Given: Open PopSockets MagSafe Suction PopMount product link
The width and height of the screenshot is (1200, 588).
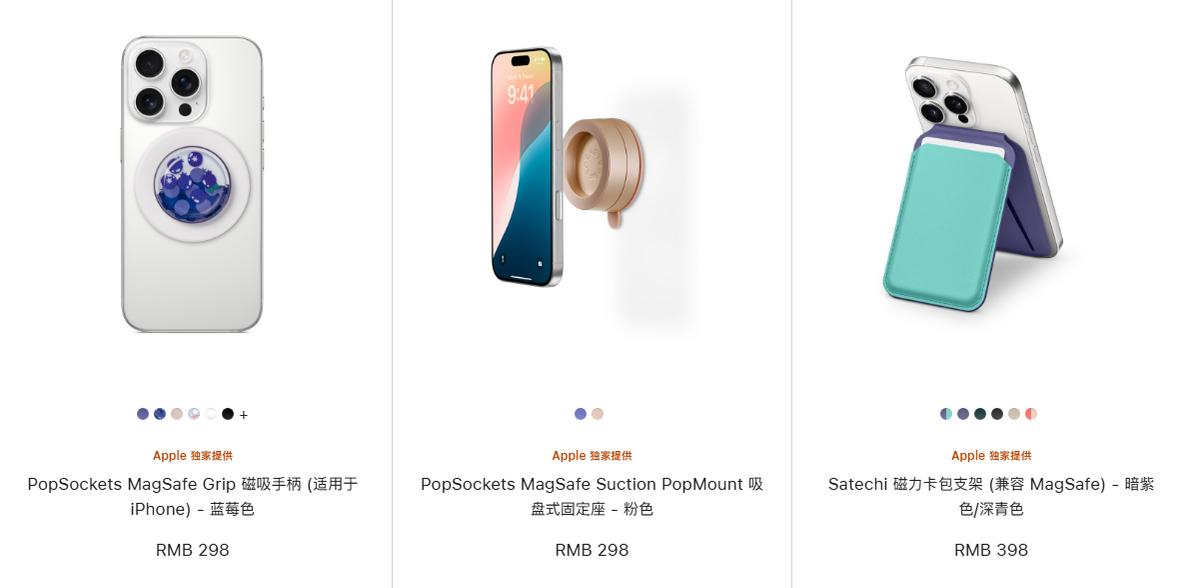Looking at the screenshot, I should (592, 496).
